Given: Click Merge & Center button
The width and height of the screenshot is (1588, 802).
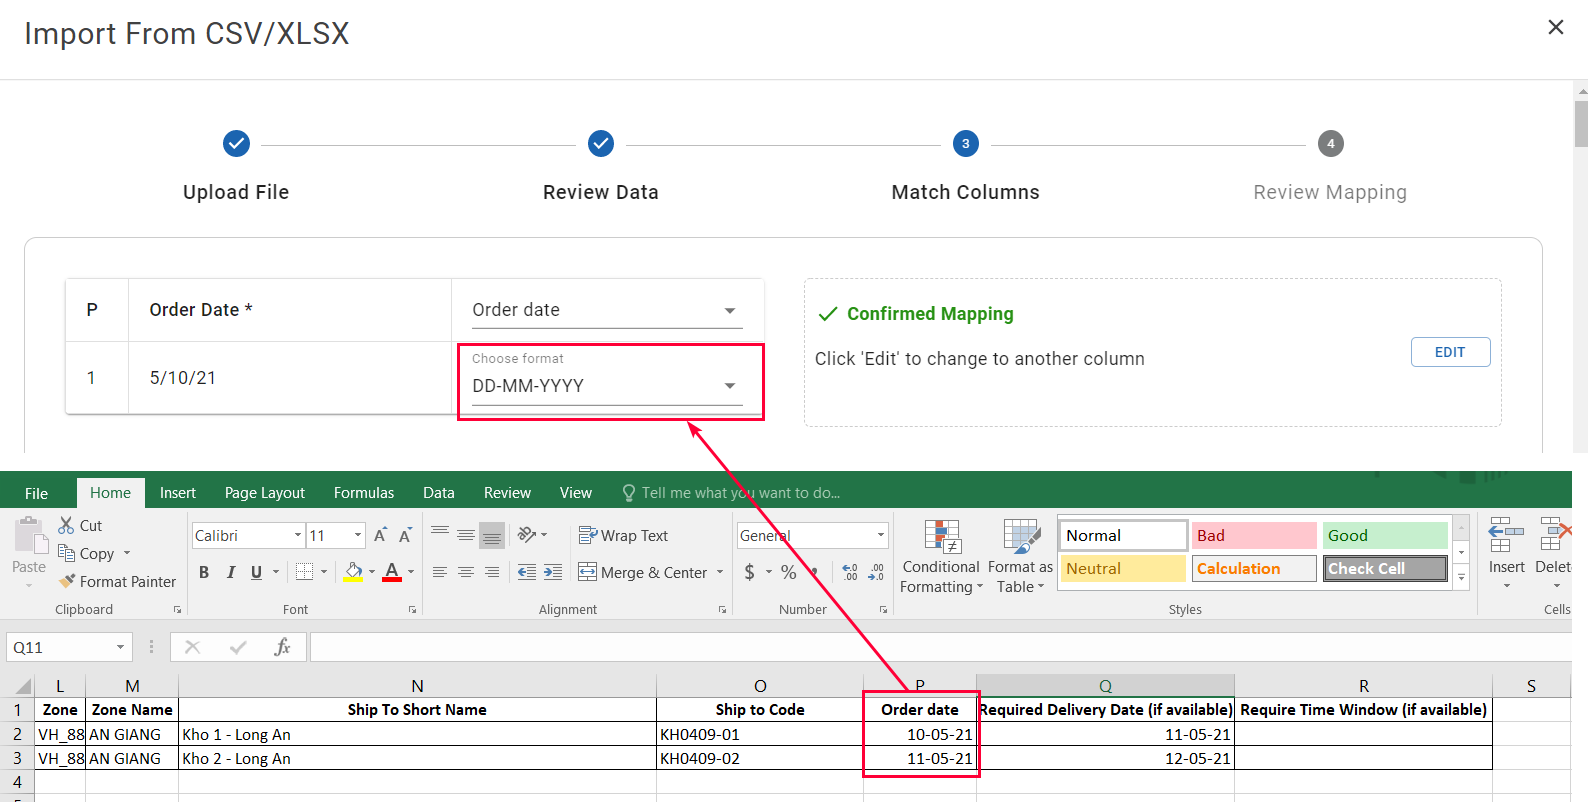Looking at the screenshot, I should tap(642, 572).
